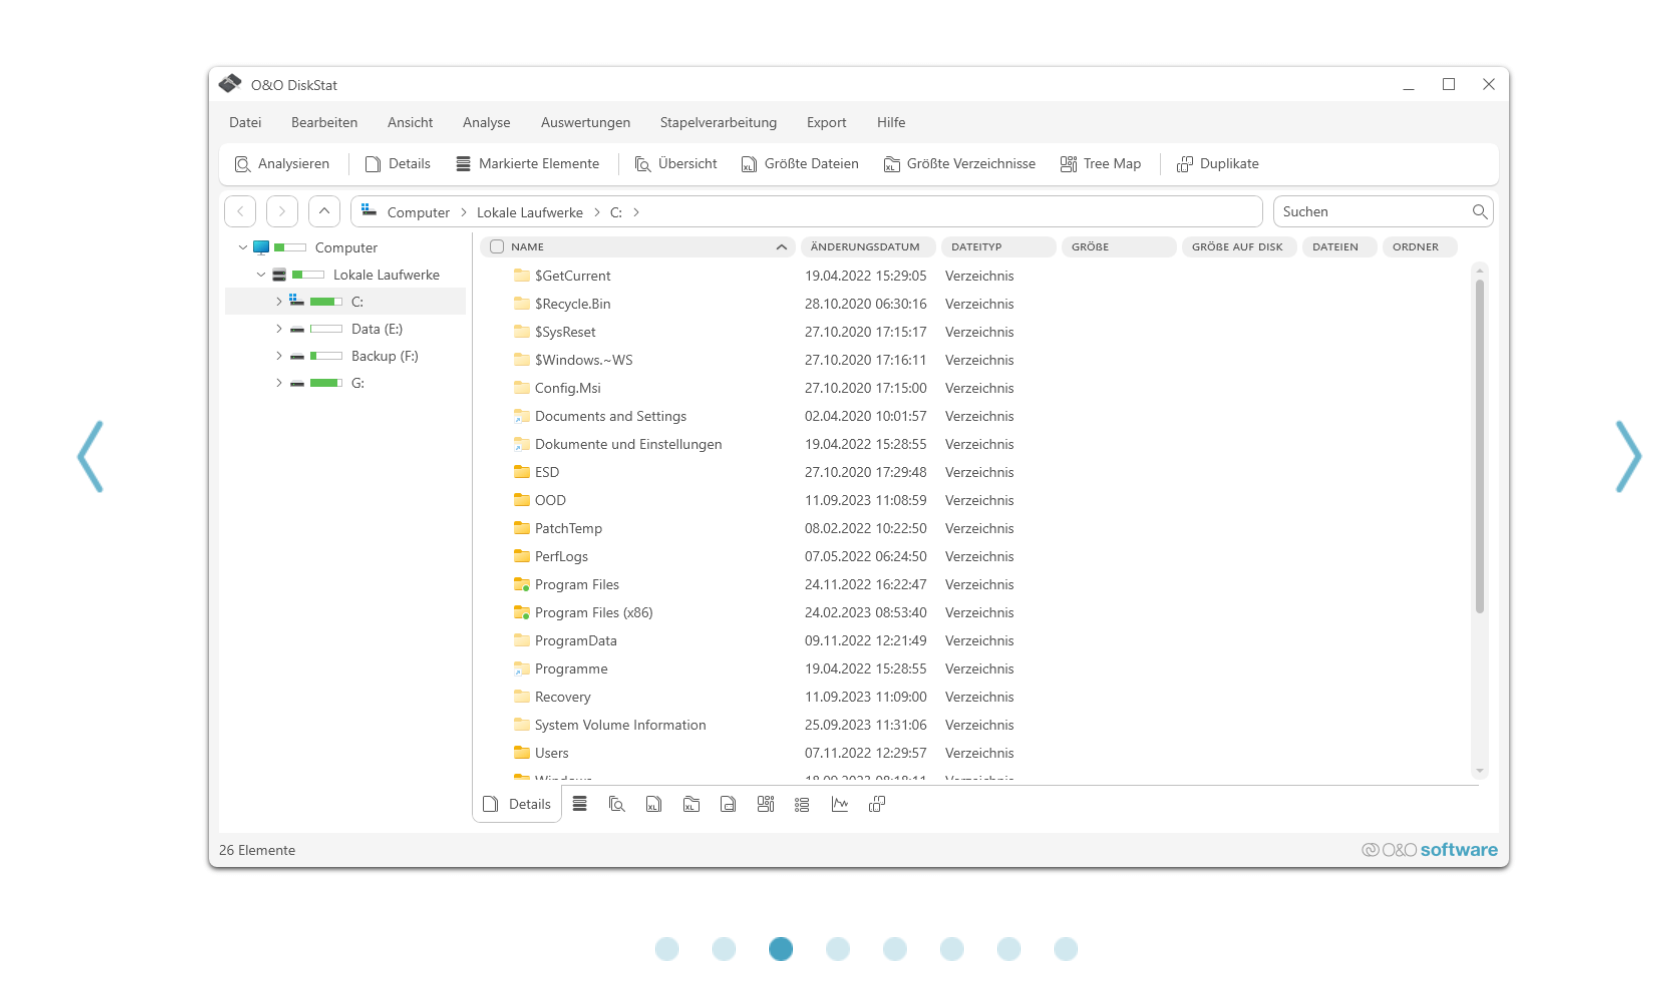The image size is (1659, 993).
Task: Open the bottom overview magnifier tab
Action: coord(616,804)
